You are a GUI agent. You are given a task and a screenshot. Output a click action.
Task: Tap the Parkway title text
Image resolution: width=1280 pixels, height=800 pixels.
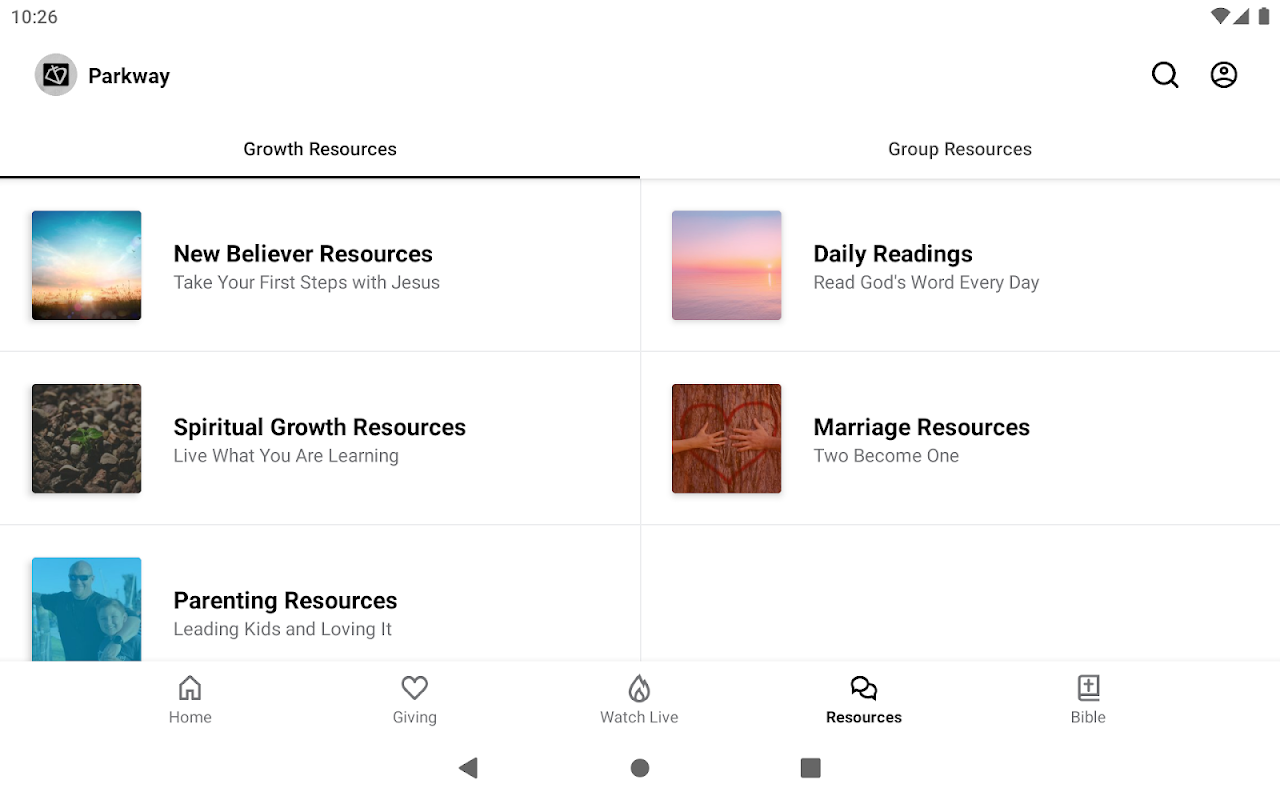coord(129,76)
